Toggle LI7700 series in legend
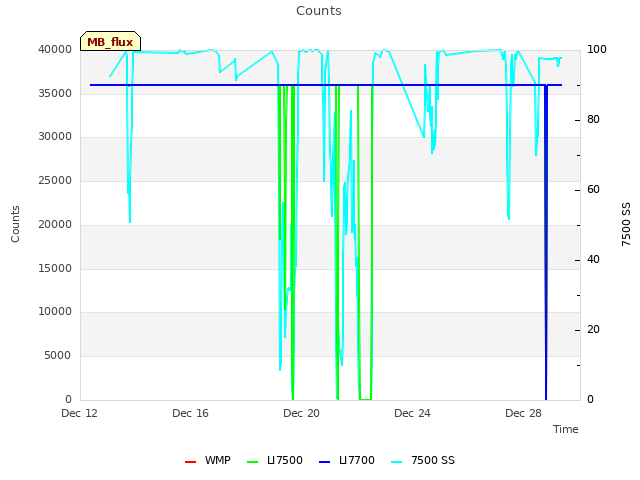Screen dimensions: 640x480 (347, 460)
